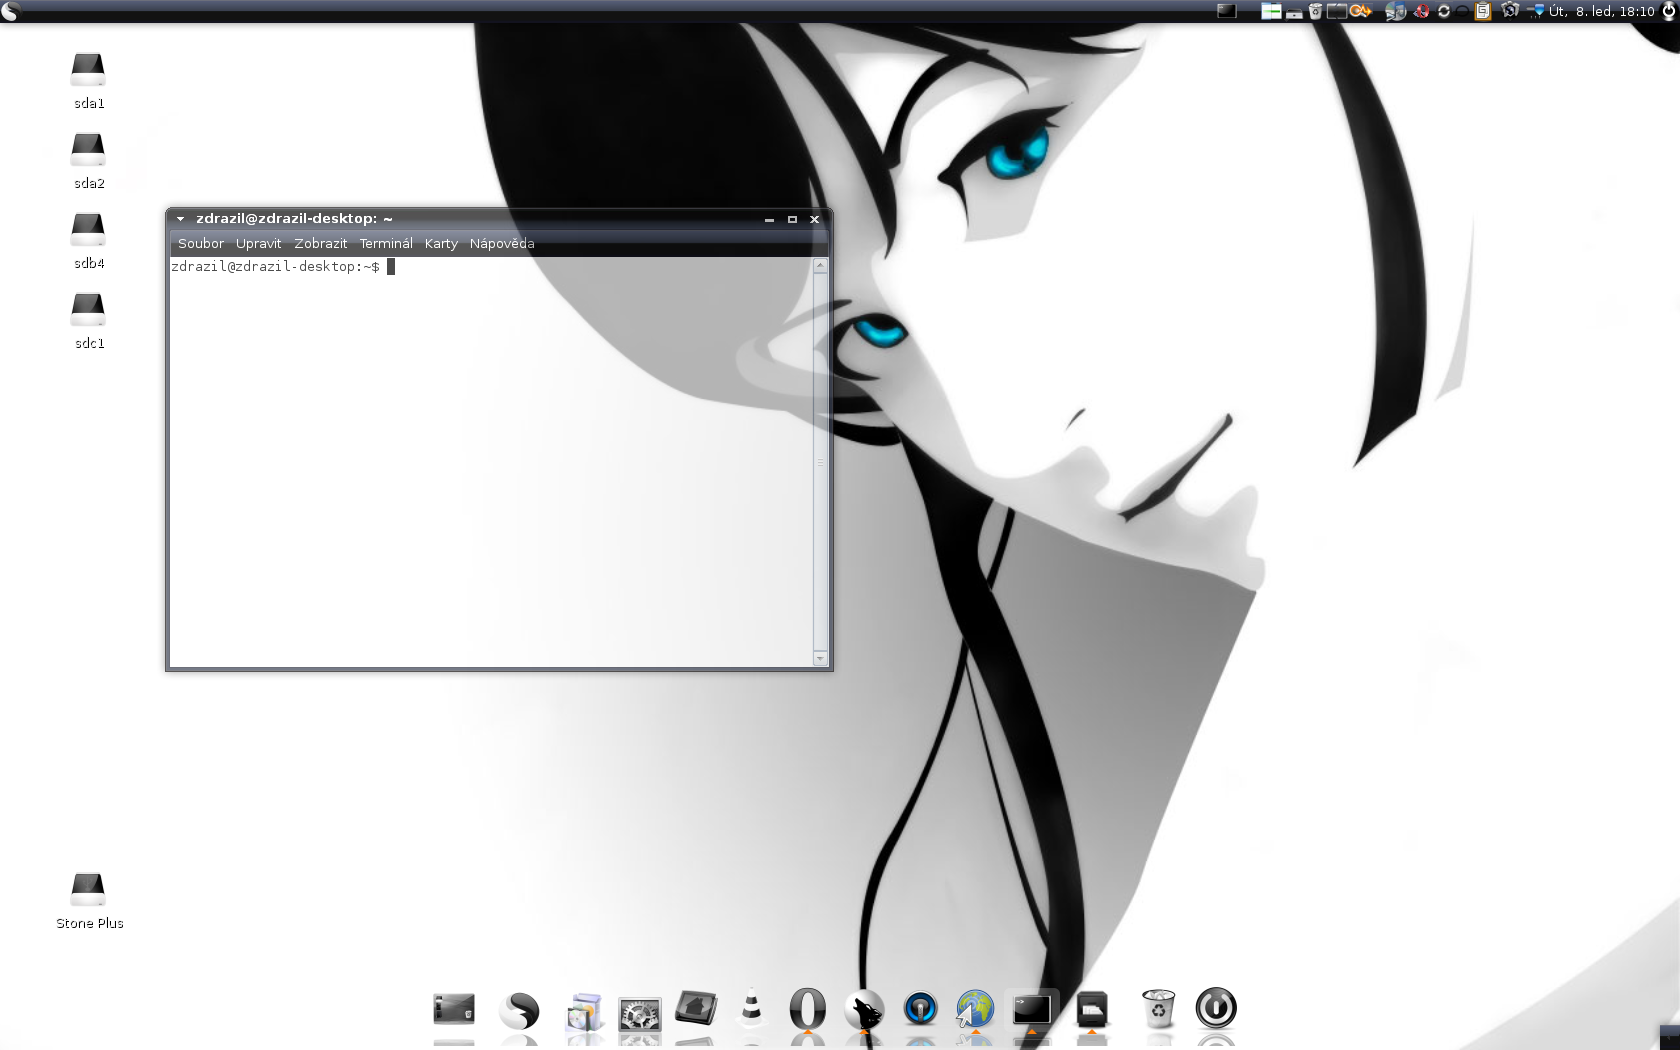Open the VLC media player dock icon
This screenshot has width=1680, height=1050.
click(751, 1009)
